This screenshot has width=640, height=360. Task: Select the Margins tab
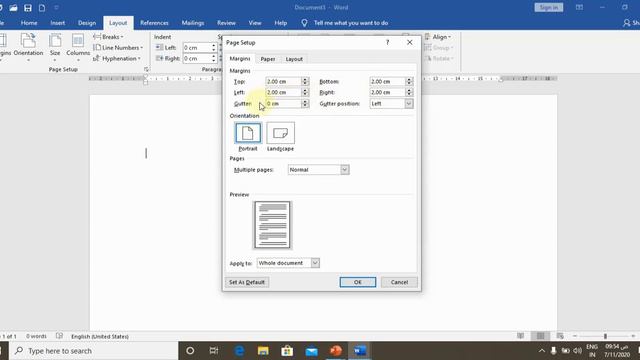(x=240, y=59)
